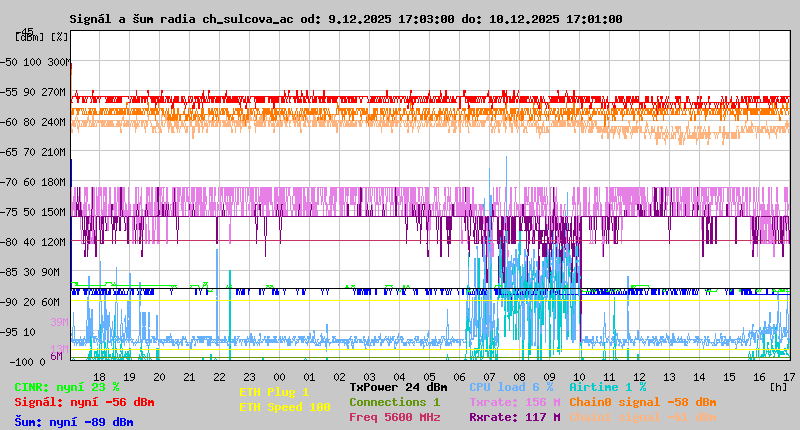Click the '180M' y-axis label
Viewport: 800px width, 430px height.
pos(54,182)
